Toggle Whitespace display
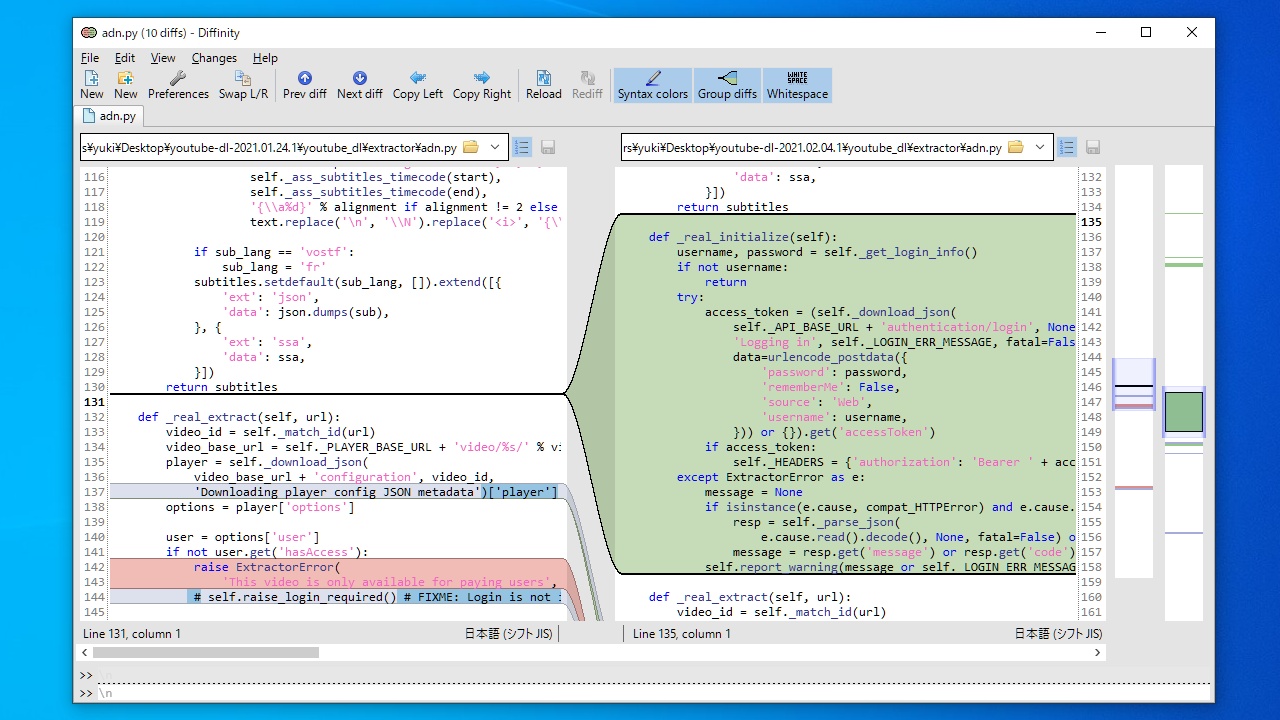Viewport: 1280px width, 720px height. (x=797, y=85)
